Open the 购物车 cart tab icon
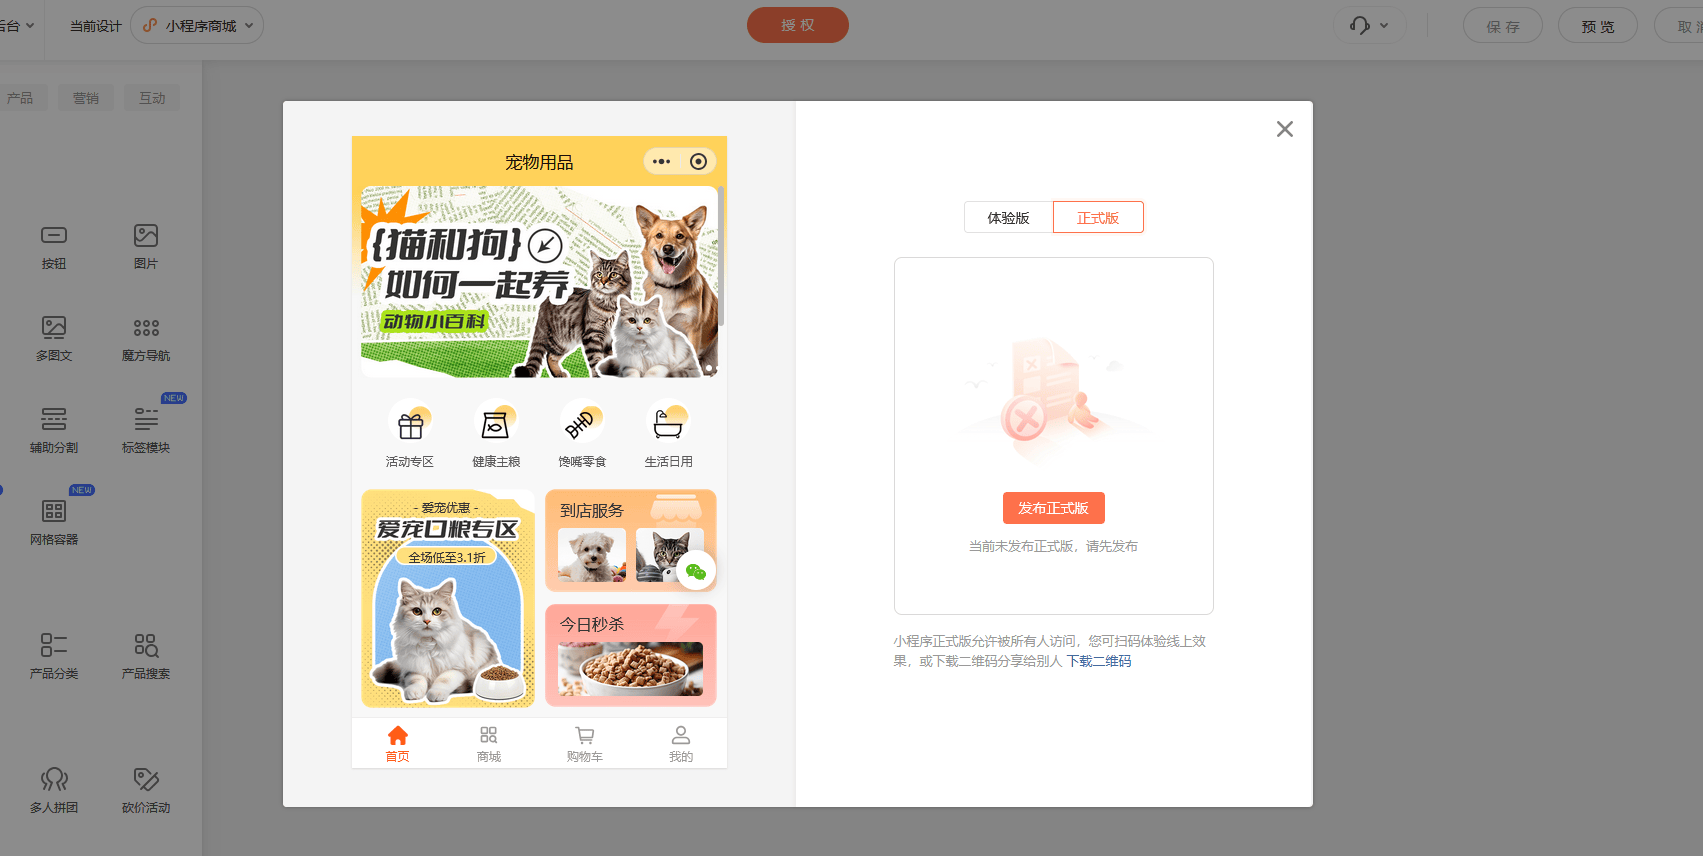This screenshot has width=1703, height=856. coord(585,736)
